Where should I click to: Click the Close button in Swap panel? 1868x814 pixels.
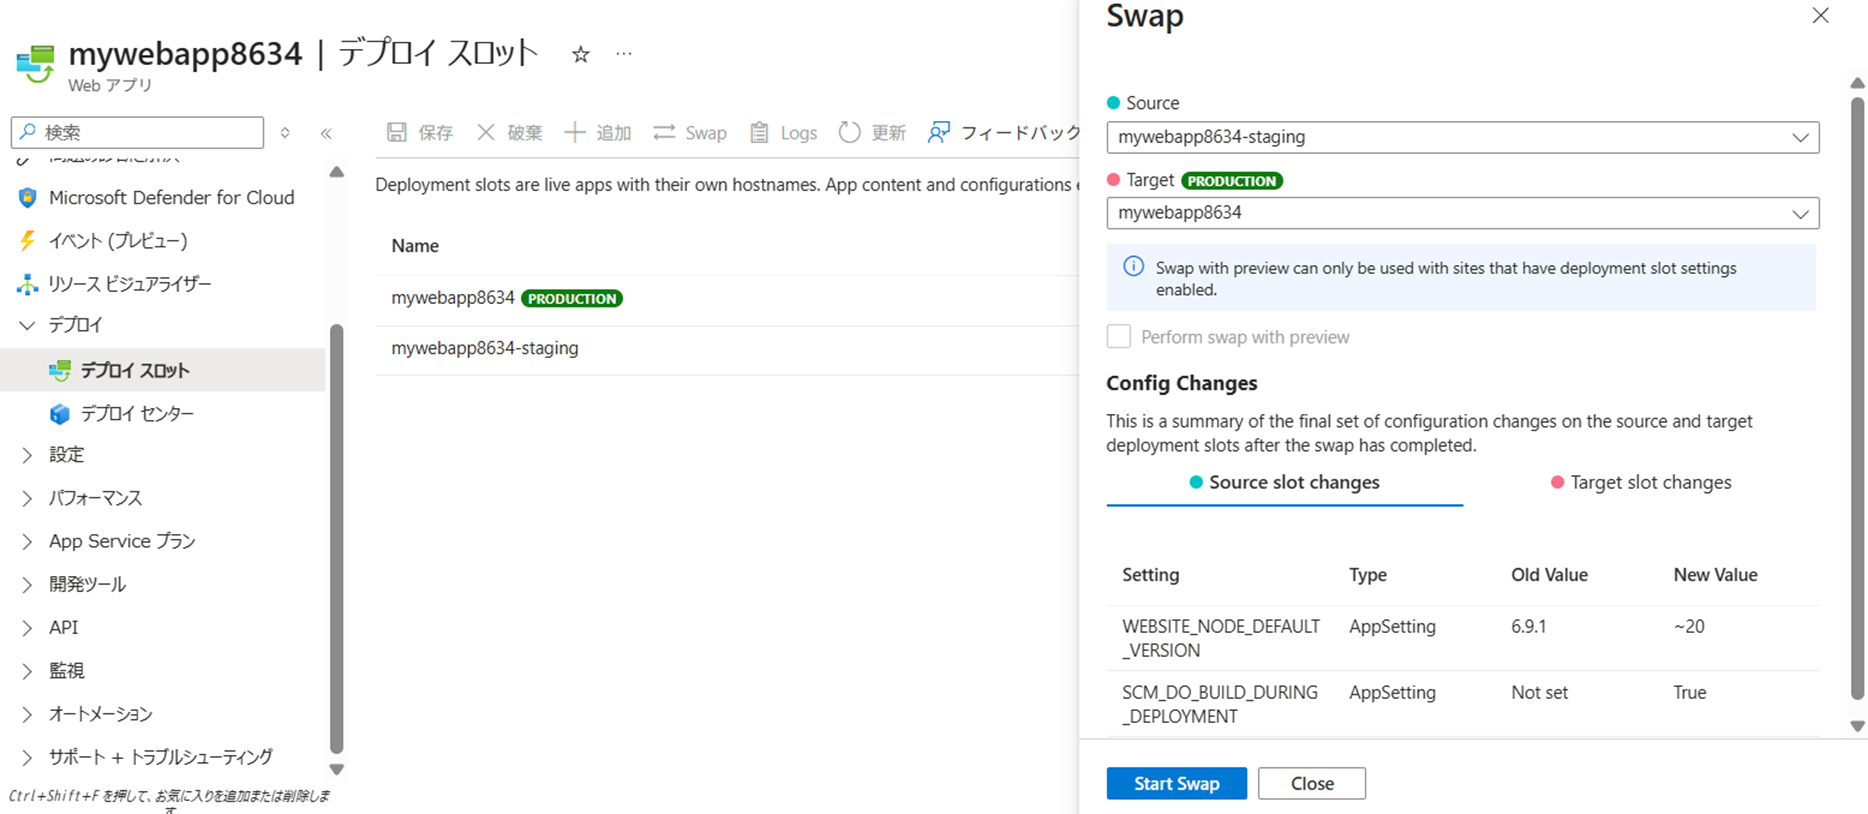tap(1312, 783)
